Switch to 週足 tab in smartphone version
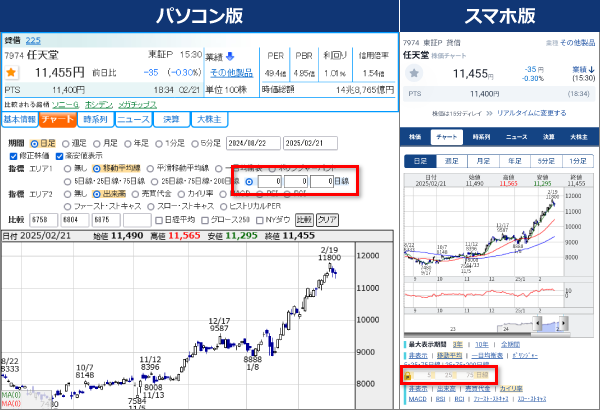The width and height of the screenshot is (600, 410). [x=452, y=161]
